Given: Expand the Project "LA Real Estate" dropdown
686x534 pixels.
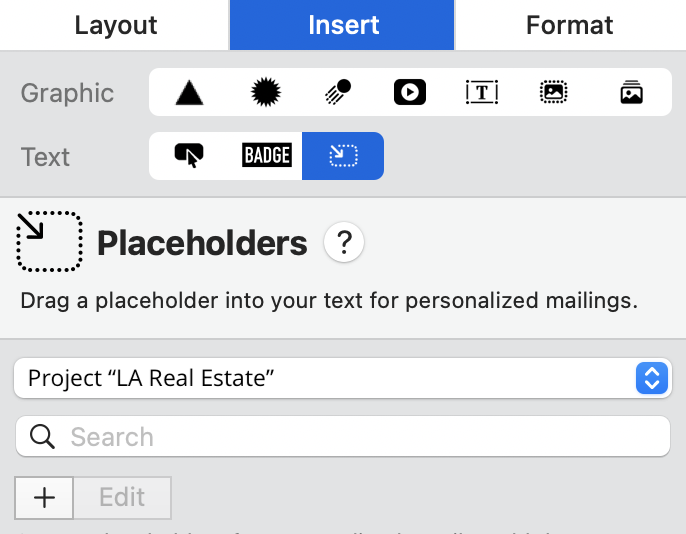Looking at the screenshot, I should (x=341, y=378).
